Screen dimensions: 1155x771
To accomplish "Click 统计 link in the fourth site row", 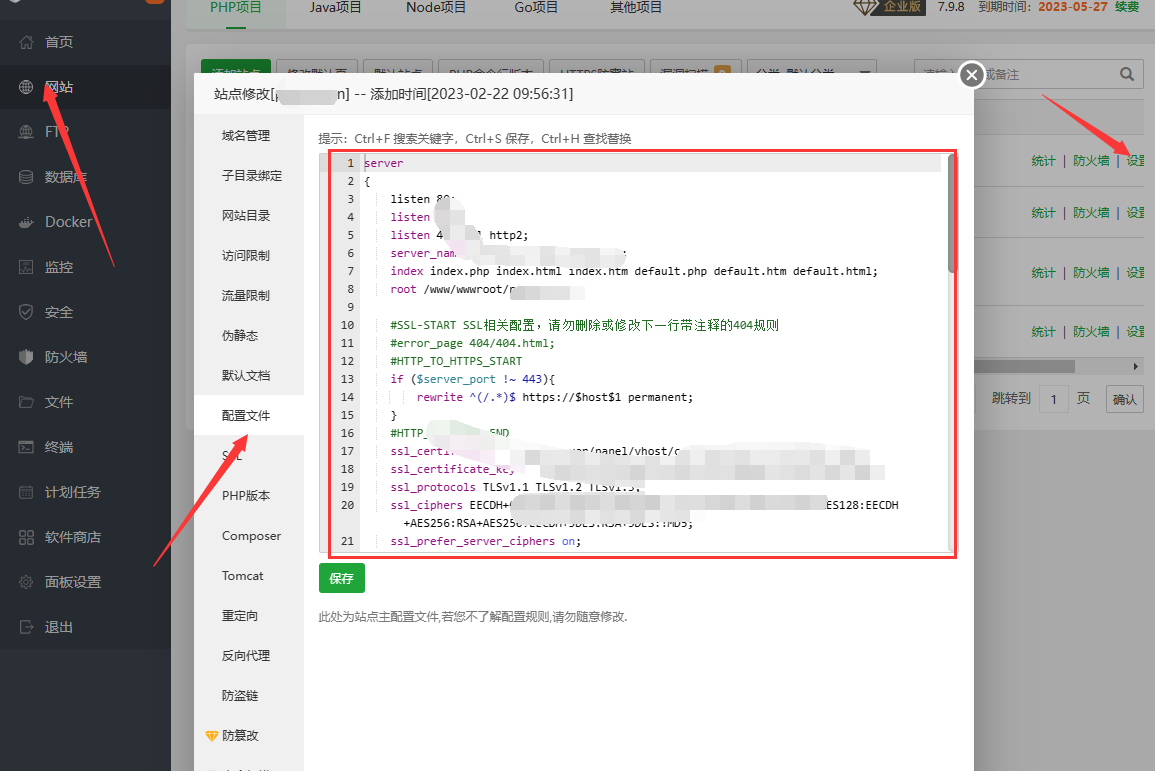I will [x=1043, y=332].
